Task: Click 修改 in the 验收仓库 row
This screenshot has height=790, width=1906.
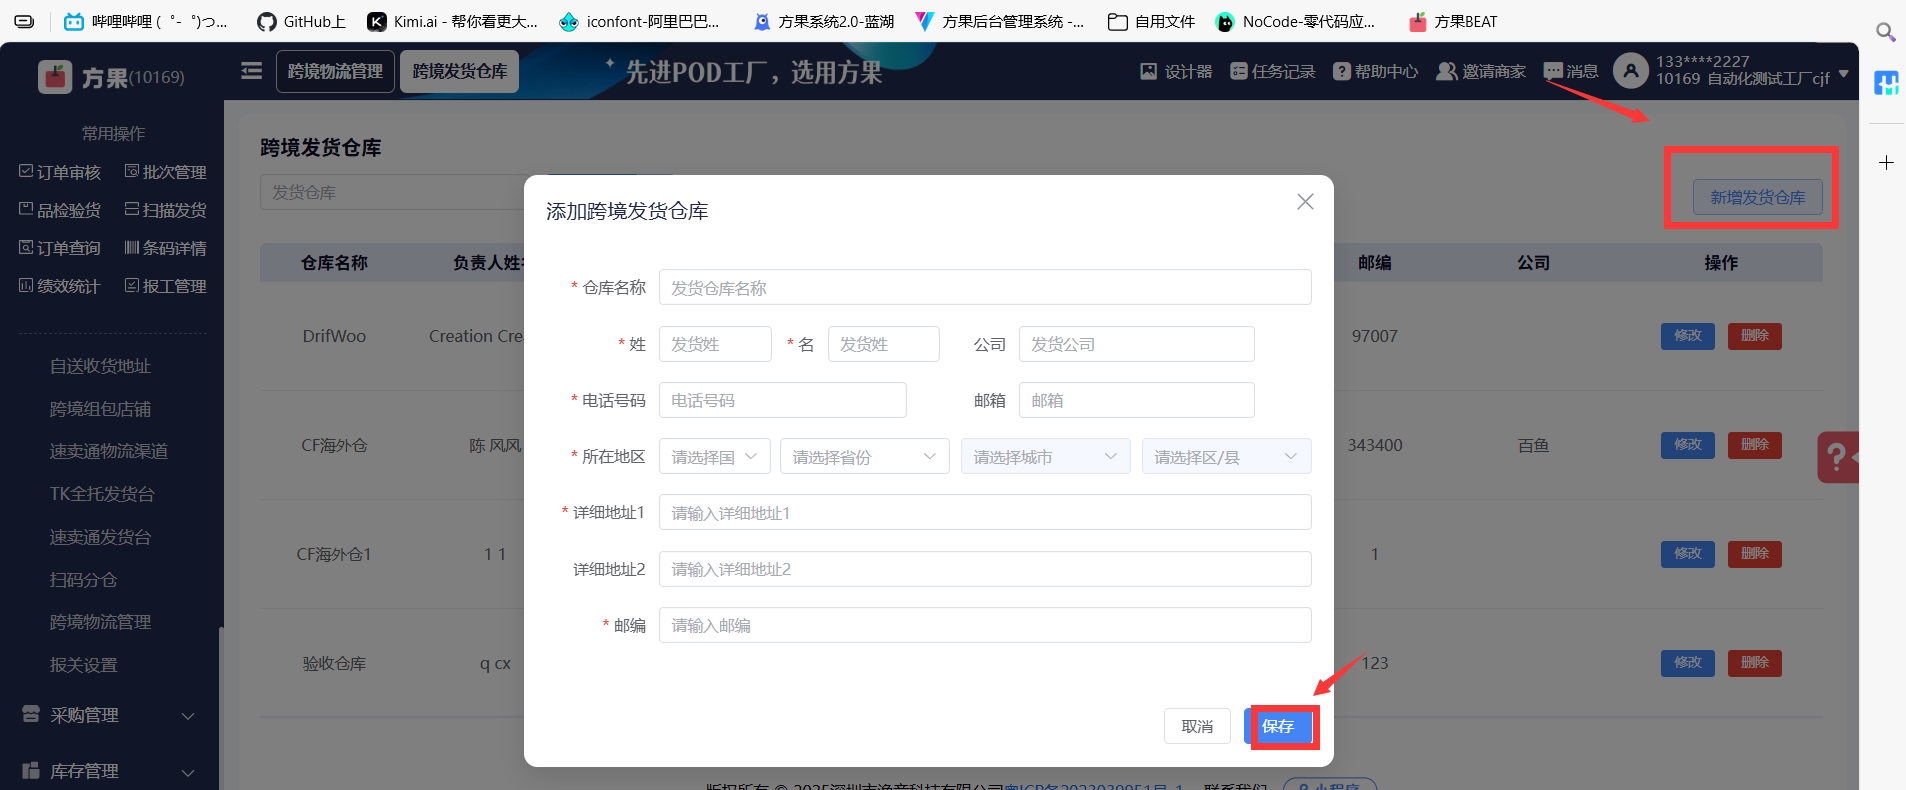Action: pos(1688,663)
